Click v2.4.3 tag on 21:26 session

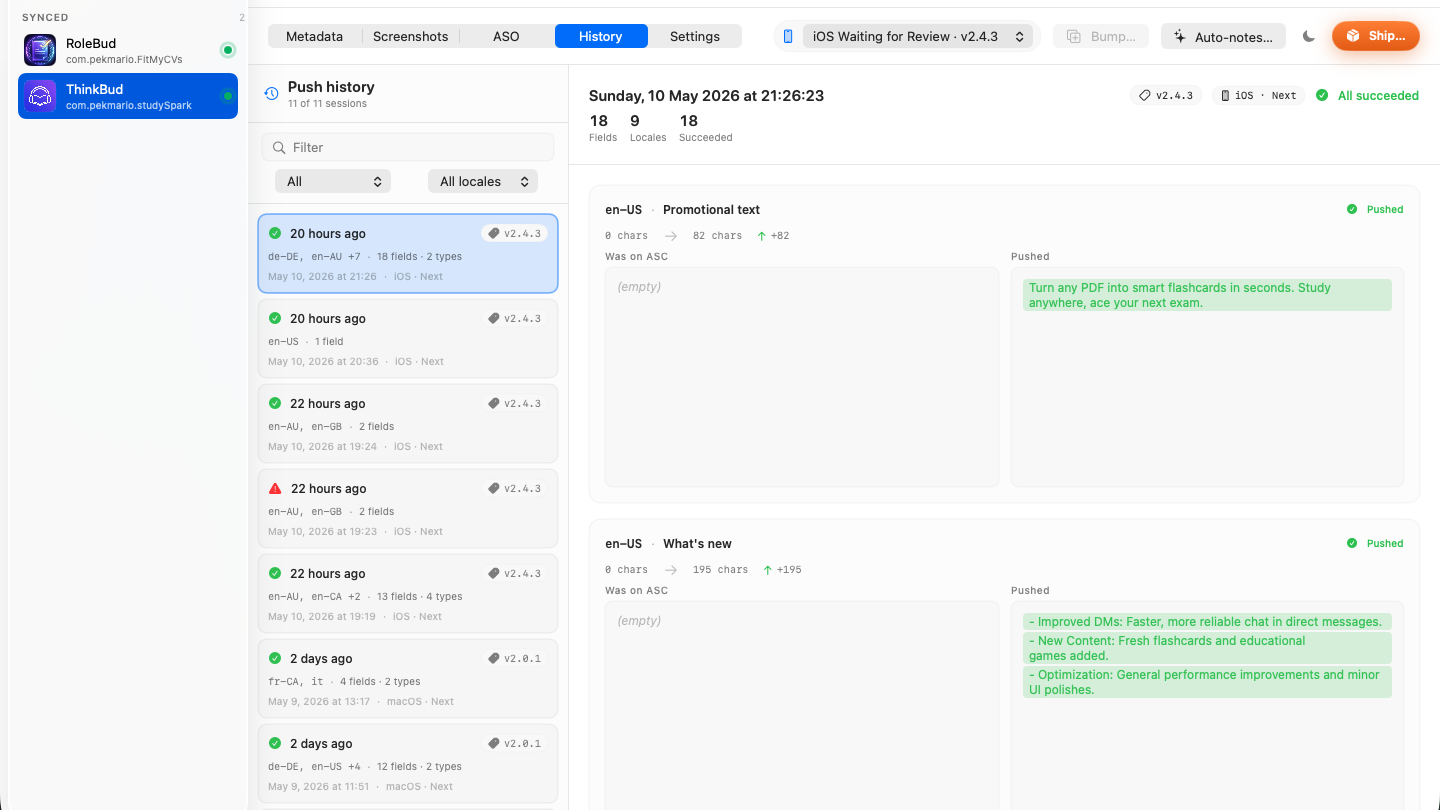pos(514,233)
